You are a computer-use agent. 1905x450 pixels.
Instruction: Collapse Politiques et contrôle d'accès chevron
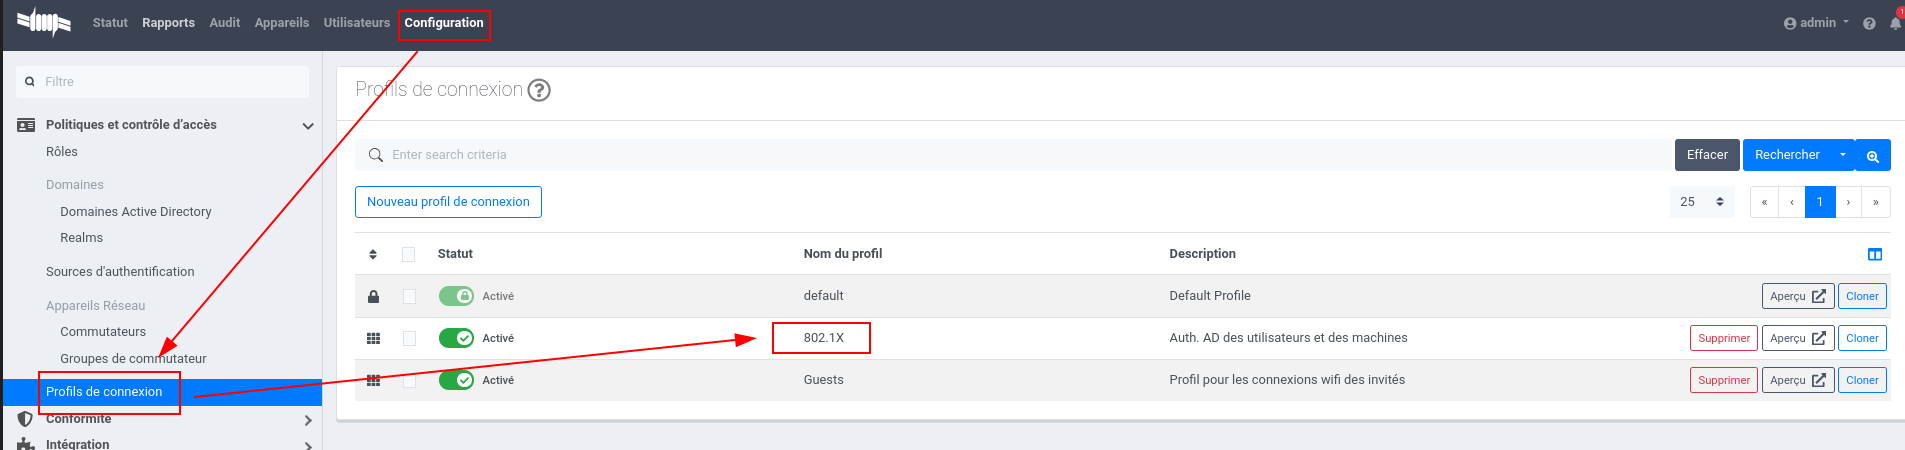pos(308,126)
